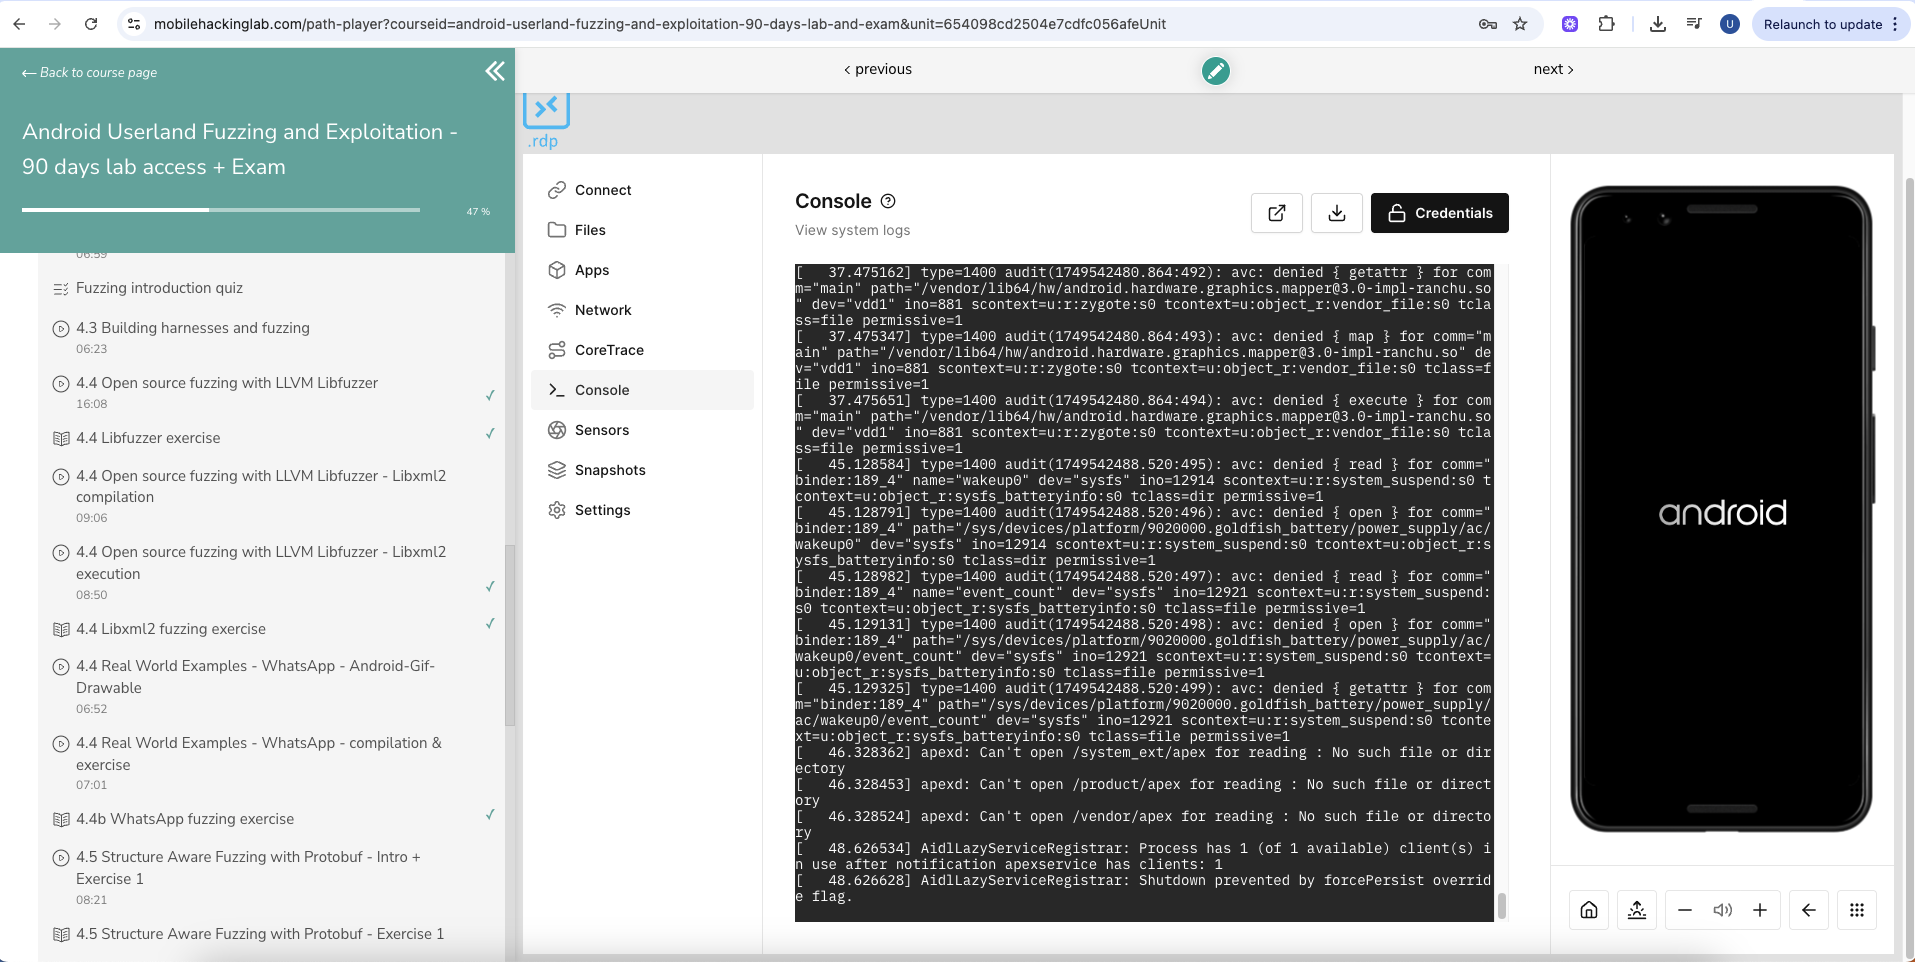Click the course progress bar
The width and height of the screenshot is (1915, 962).
tap(221, 210)
